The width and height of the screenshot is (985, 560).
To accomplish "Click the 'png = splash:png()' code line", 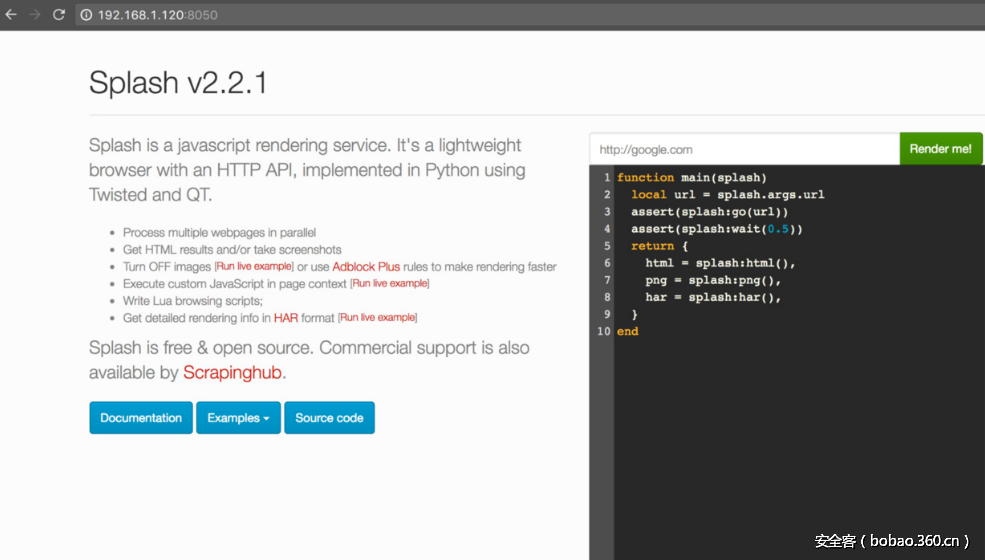I will click(712, 280).
